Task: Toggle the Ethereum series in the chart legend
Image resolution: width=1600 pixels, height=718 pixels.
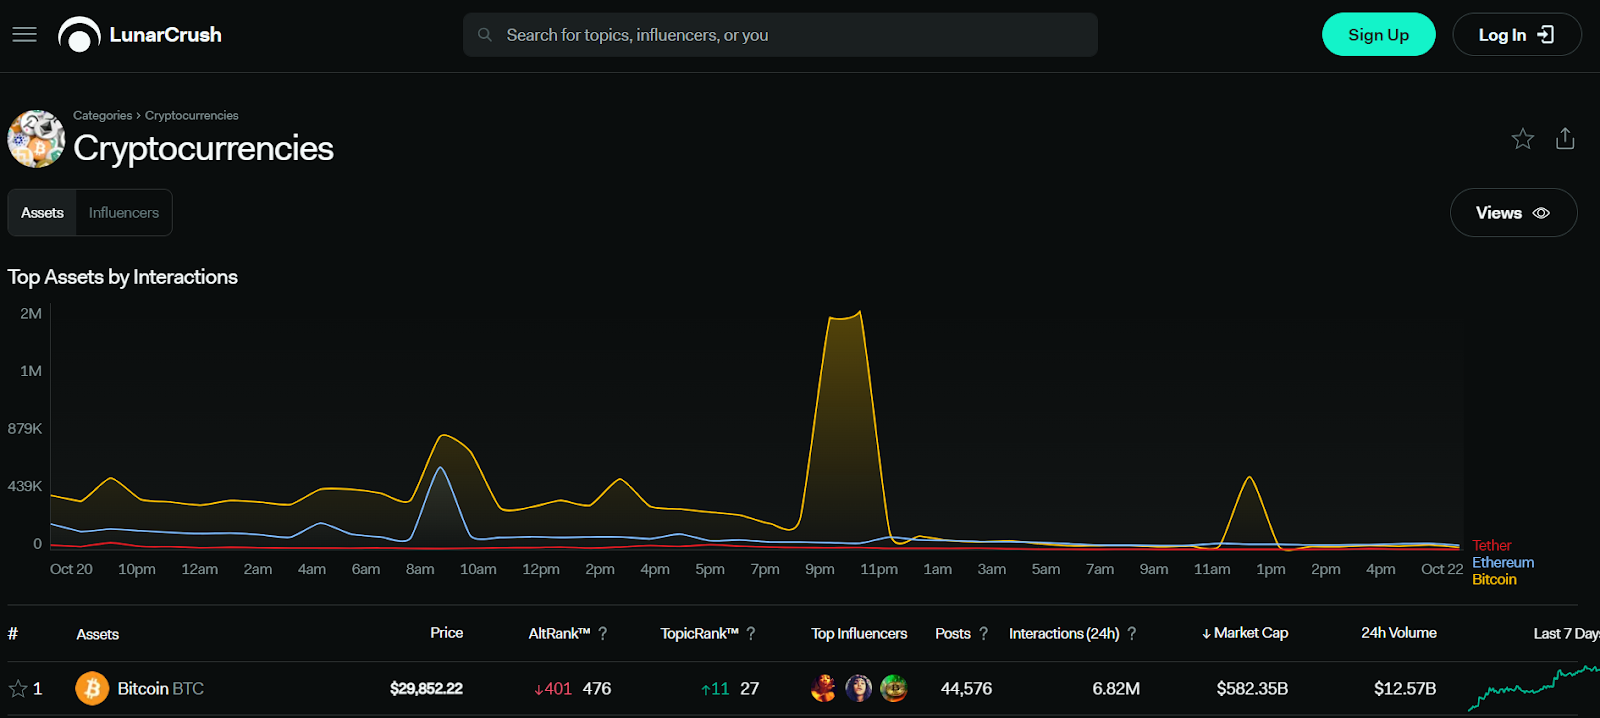Action: coord(1502,563)
